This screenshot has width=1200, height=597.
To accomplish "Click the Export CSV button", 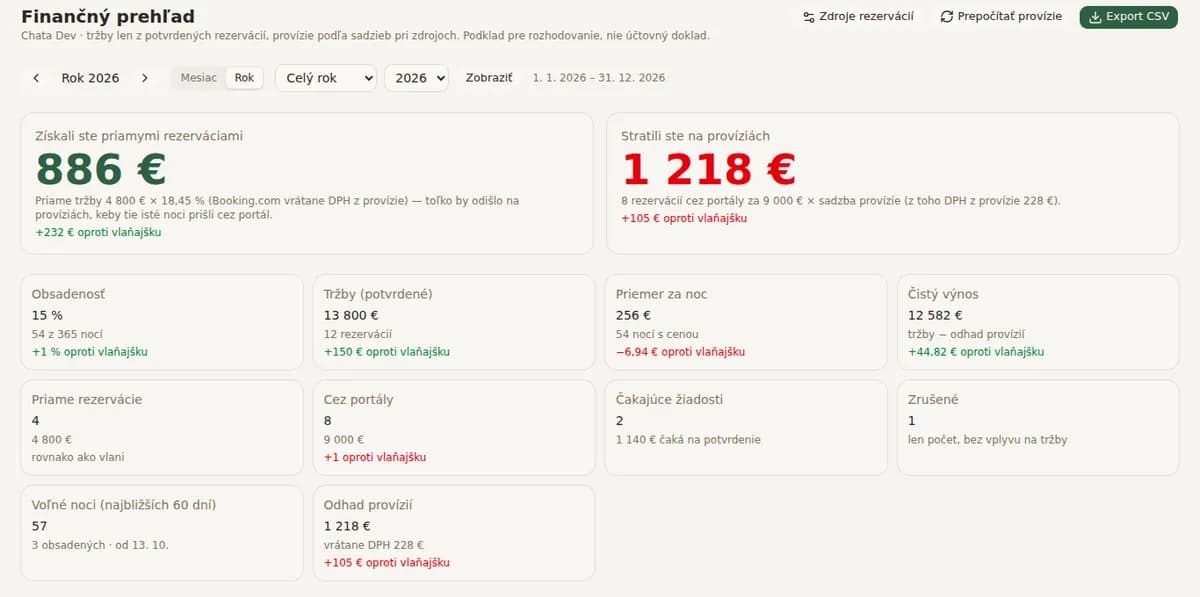I will [x=1129, y=17].
